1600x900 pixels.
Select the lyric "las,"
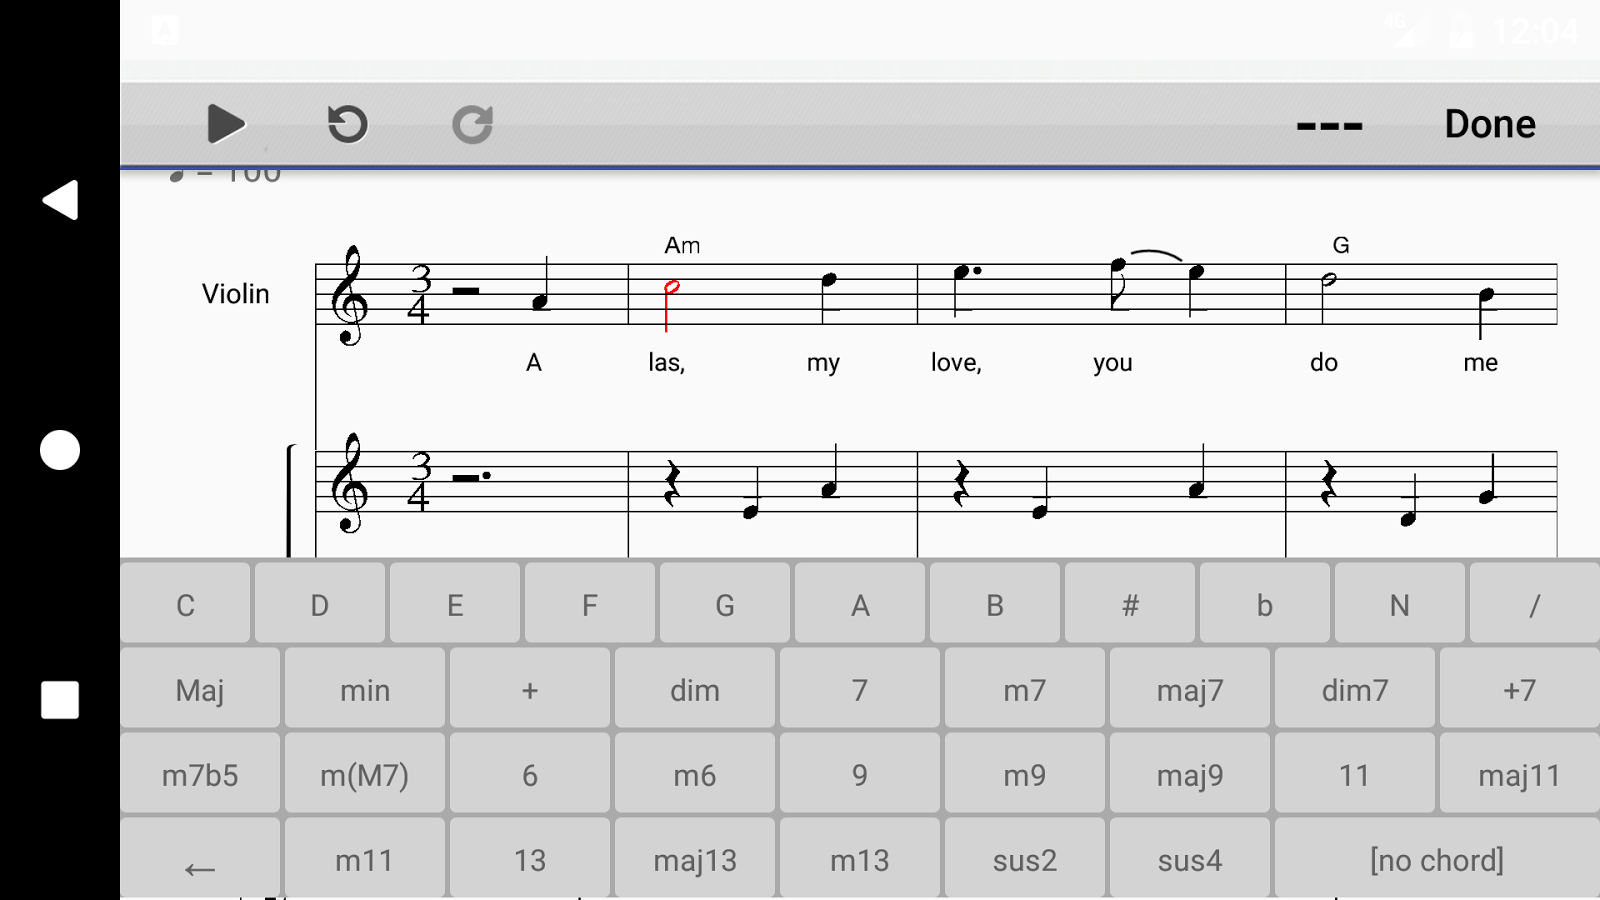[666, 362]
